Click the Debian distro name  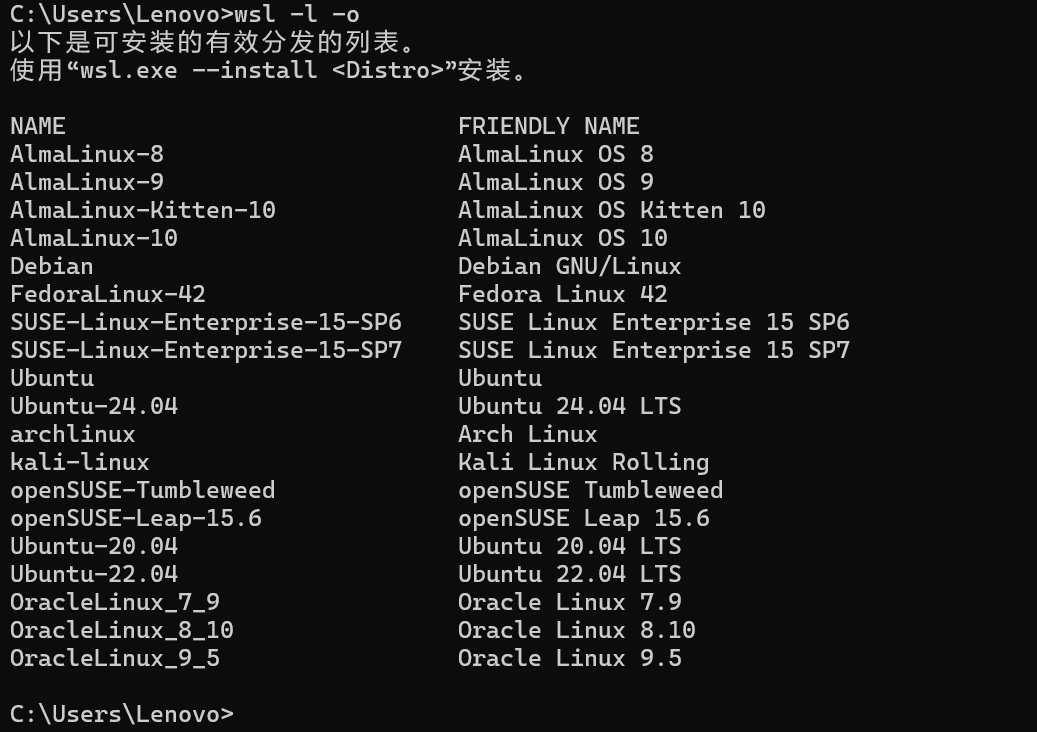52,266
